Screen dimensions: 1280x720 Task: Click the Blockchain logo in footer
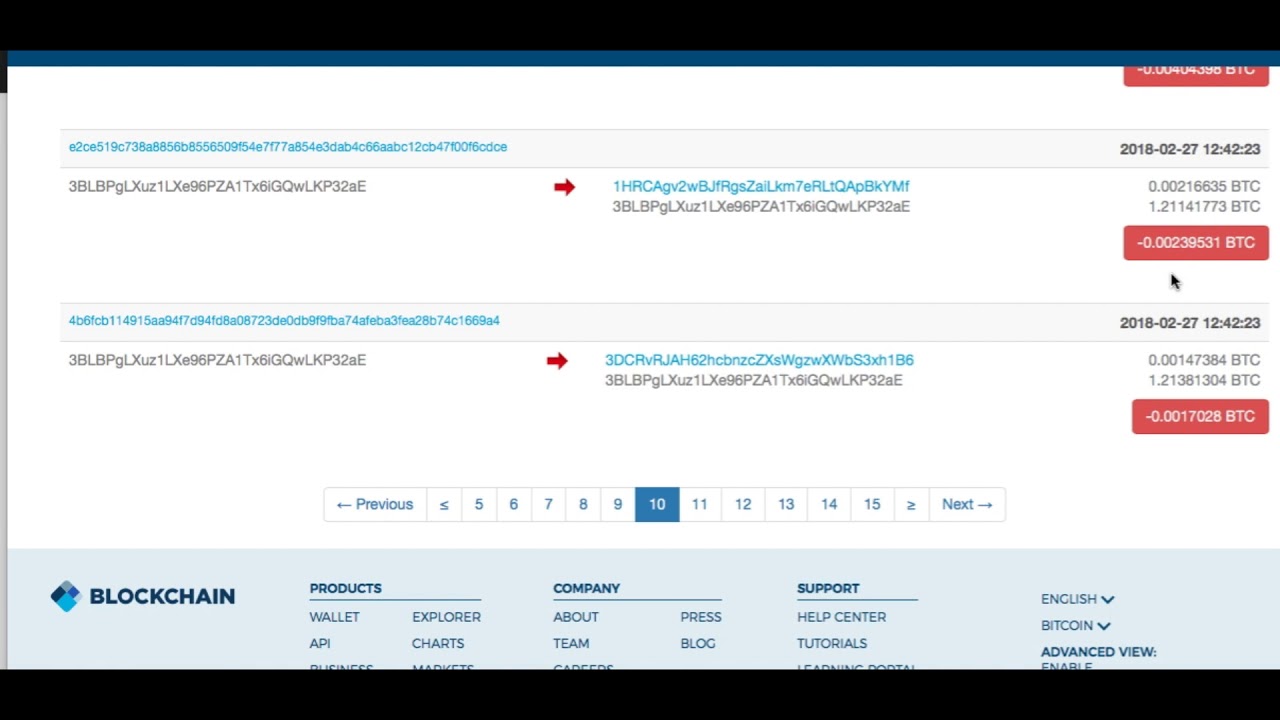(143, 596)
